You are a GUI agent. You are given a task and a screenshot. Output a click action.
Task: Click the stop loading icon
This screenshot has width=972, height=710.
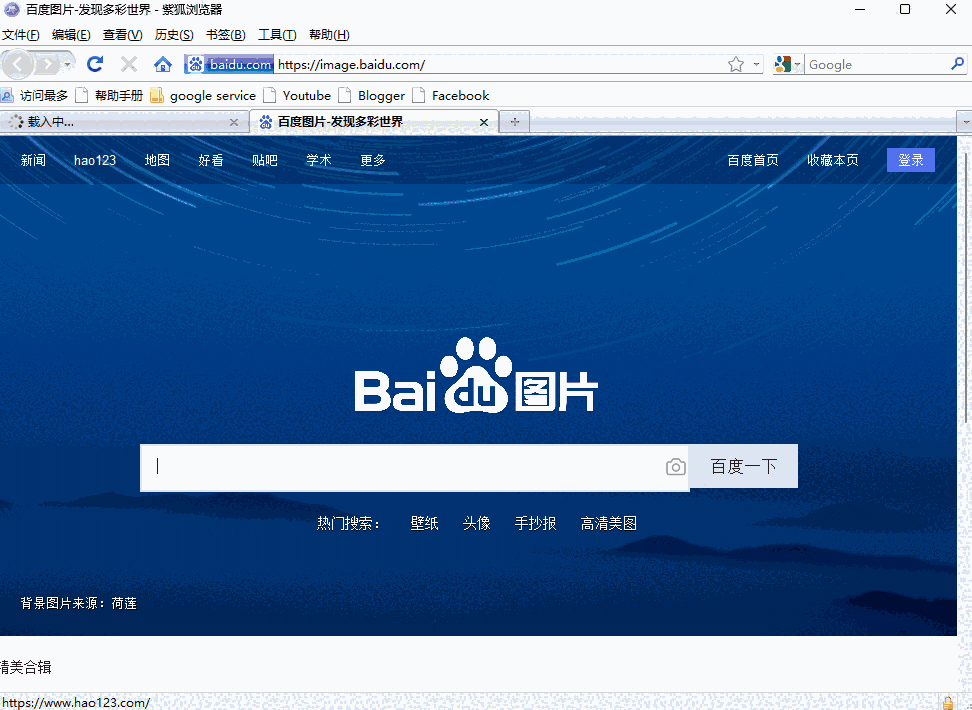tap(128, 63)
